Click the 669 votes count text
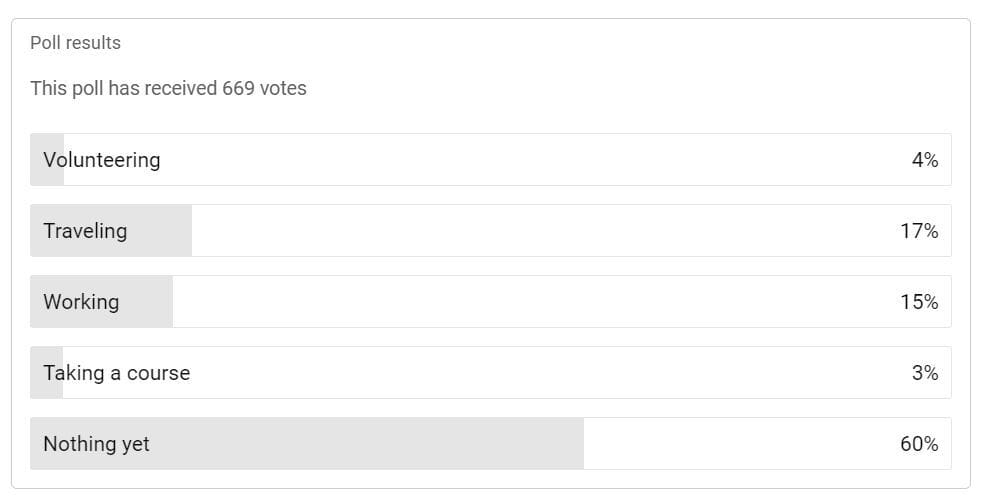Image resolution: width=983 pixels, height=500 pixels. pos(265,88)
